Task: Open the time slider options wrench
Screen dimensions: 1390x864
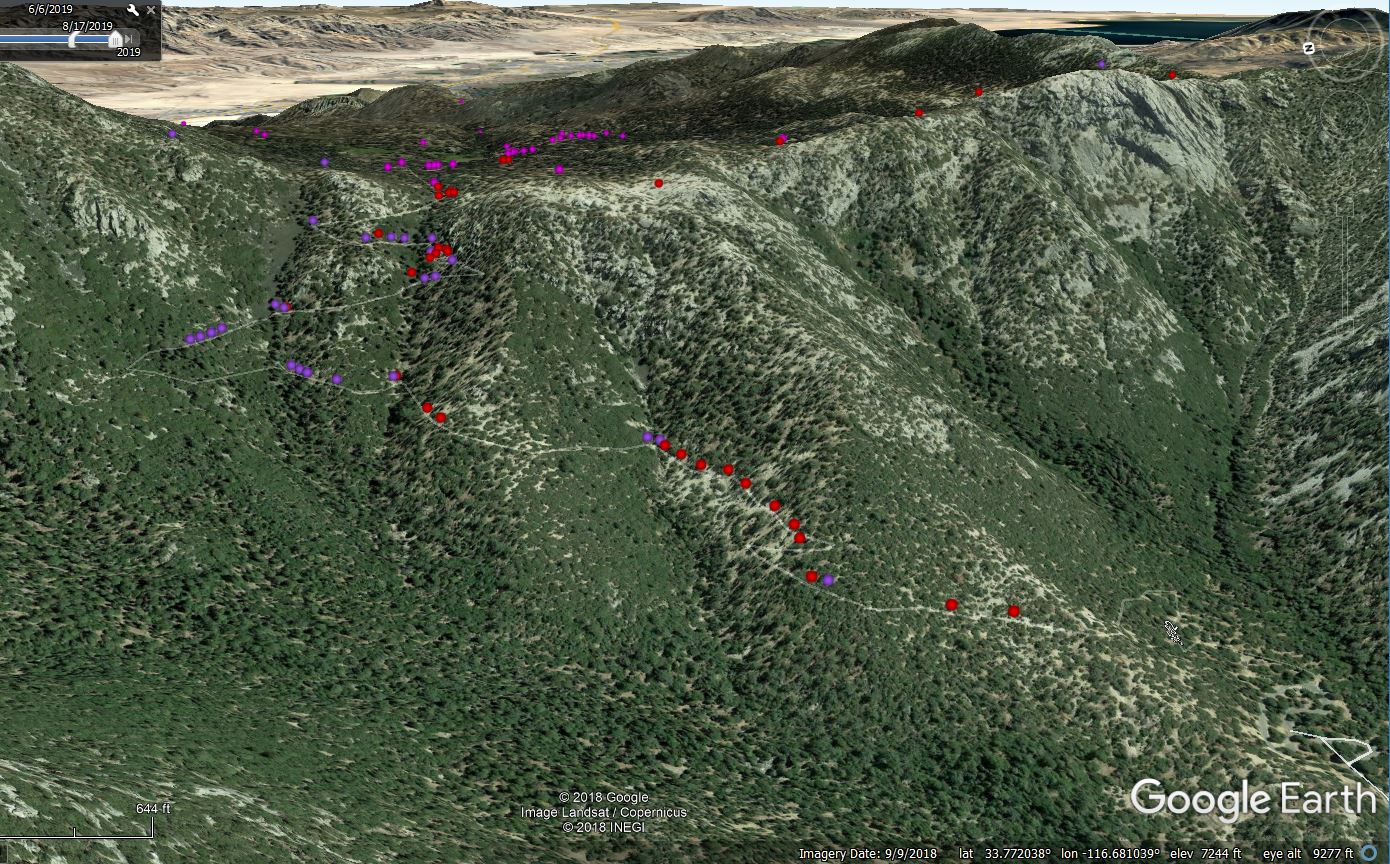Action: tap(133, 10)
